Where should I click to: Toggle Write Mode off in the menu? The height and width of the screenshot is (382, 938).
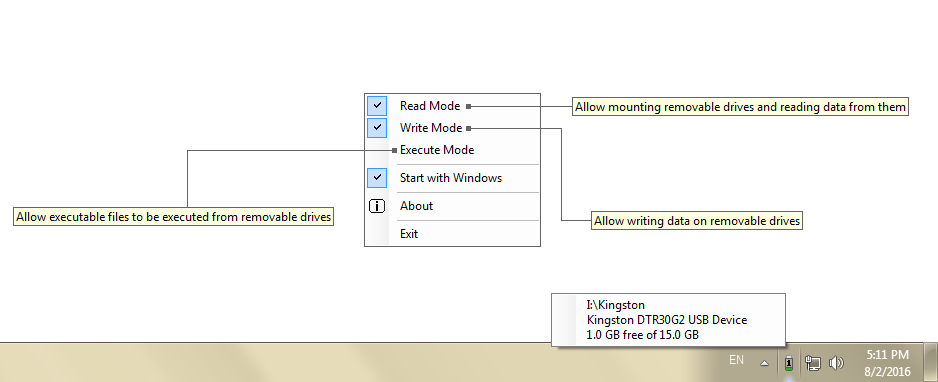click(453, 128)
